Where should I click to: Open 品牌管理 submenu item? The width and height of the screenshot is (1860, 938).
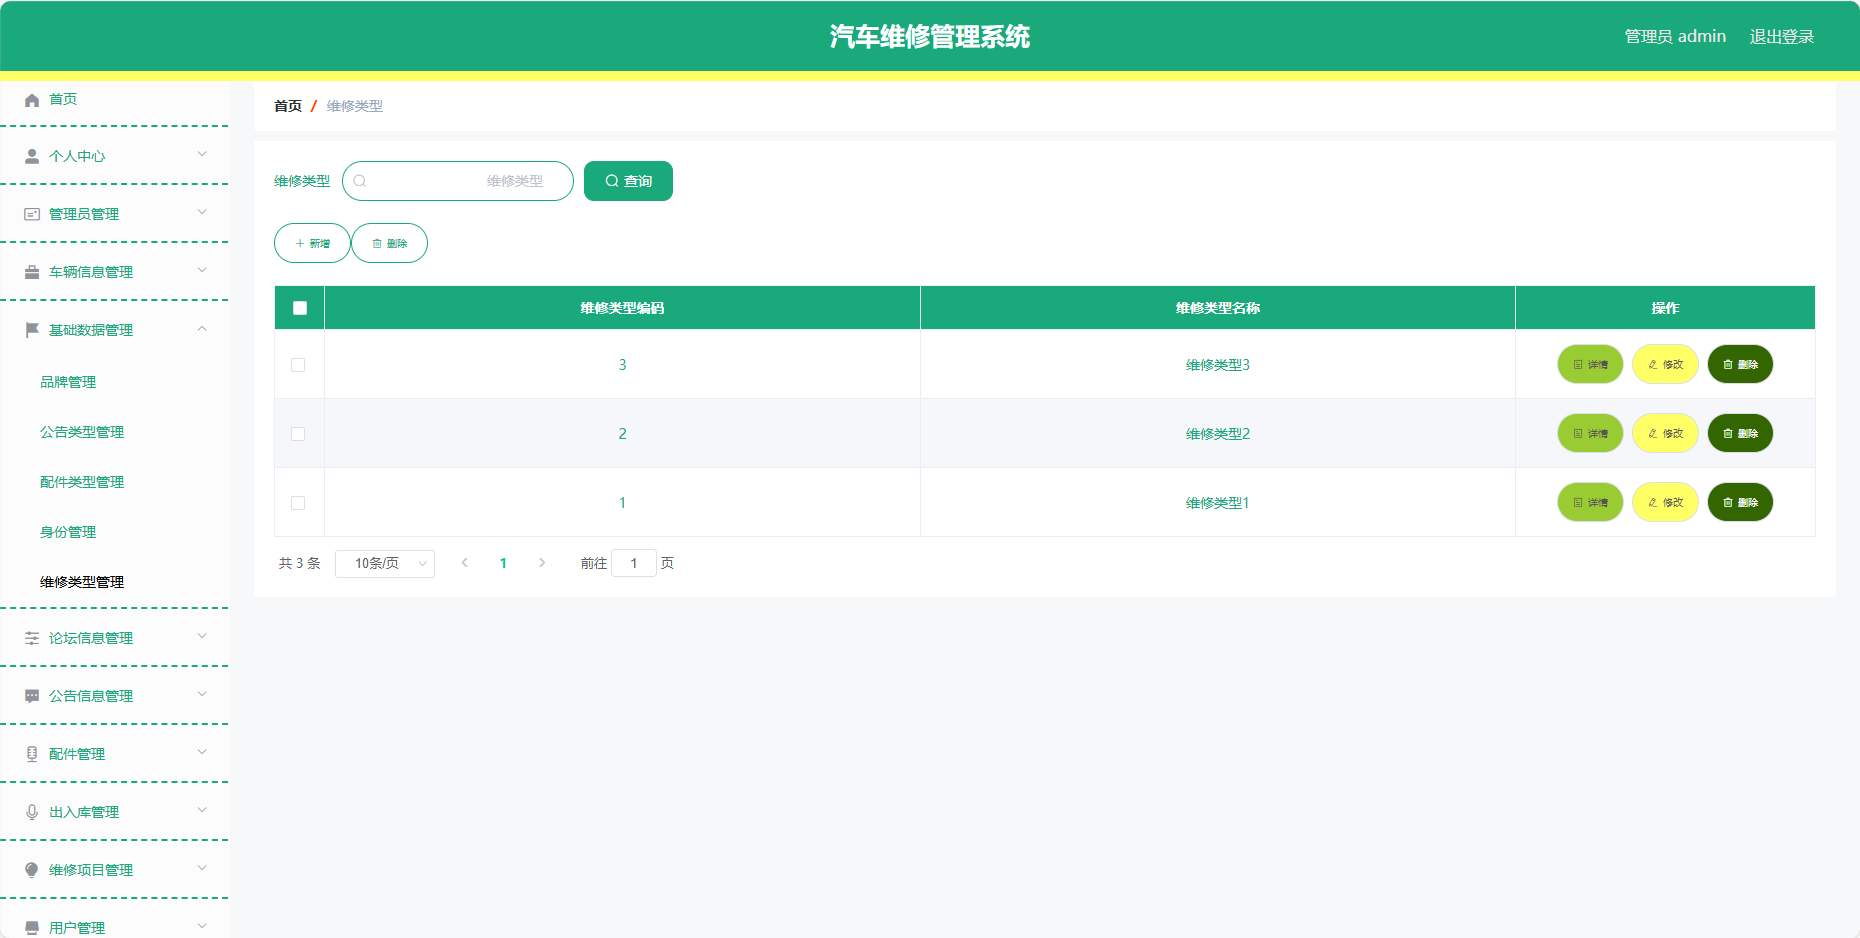pyautogui.click(x=68, y=382)
